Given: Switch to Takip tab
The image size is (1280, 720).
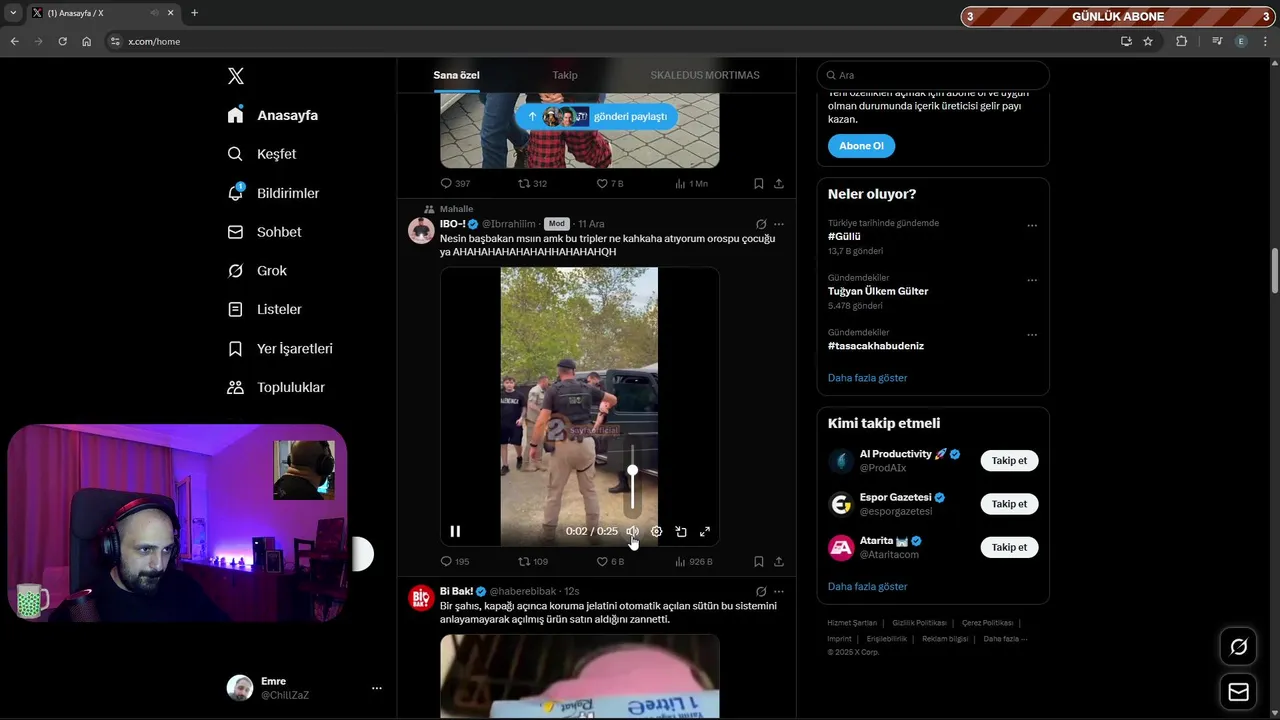Looking at the screenshot, I should (565, 75).
